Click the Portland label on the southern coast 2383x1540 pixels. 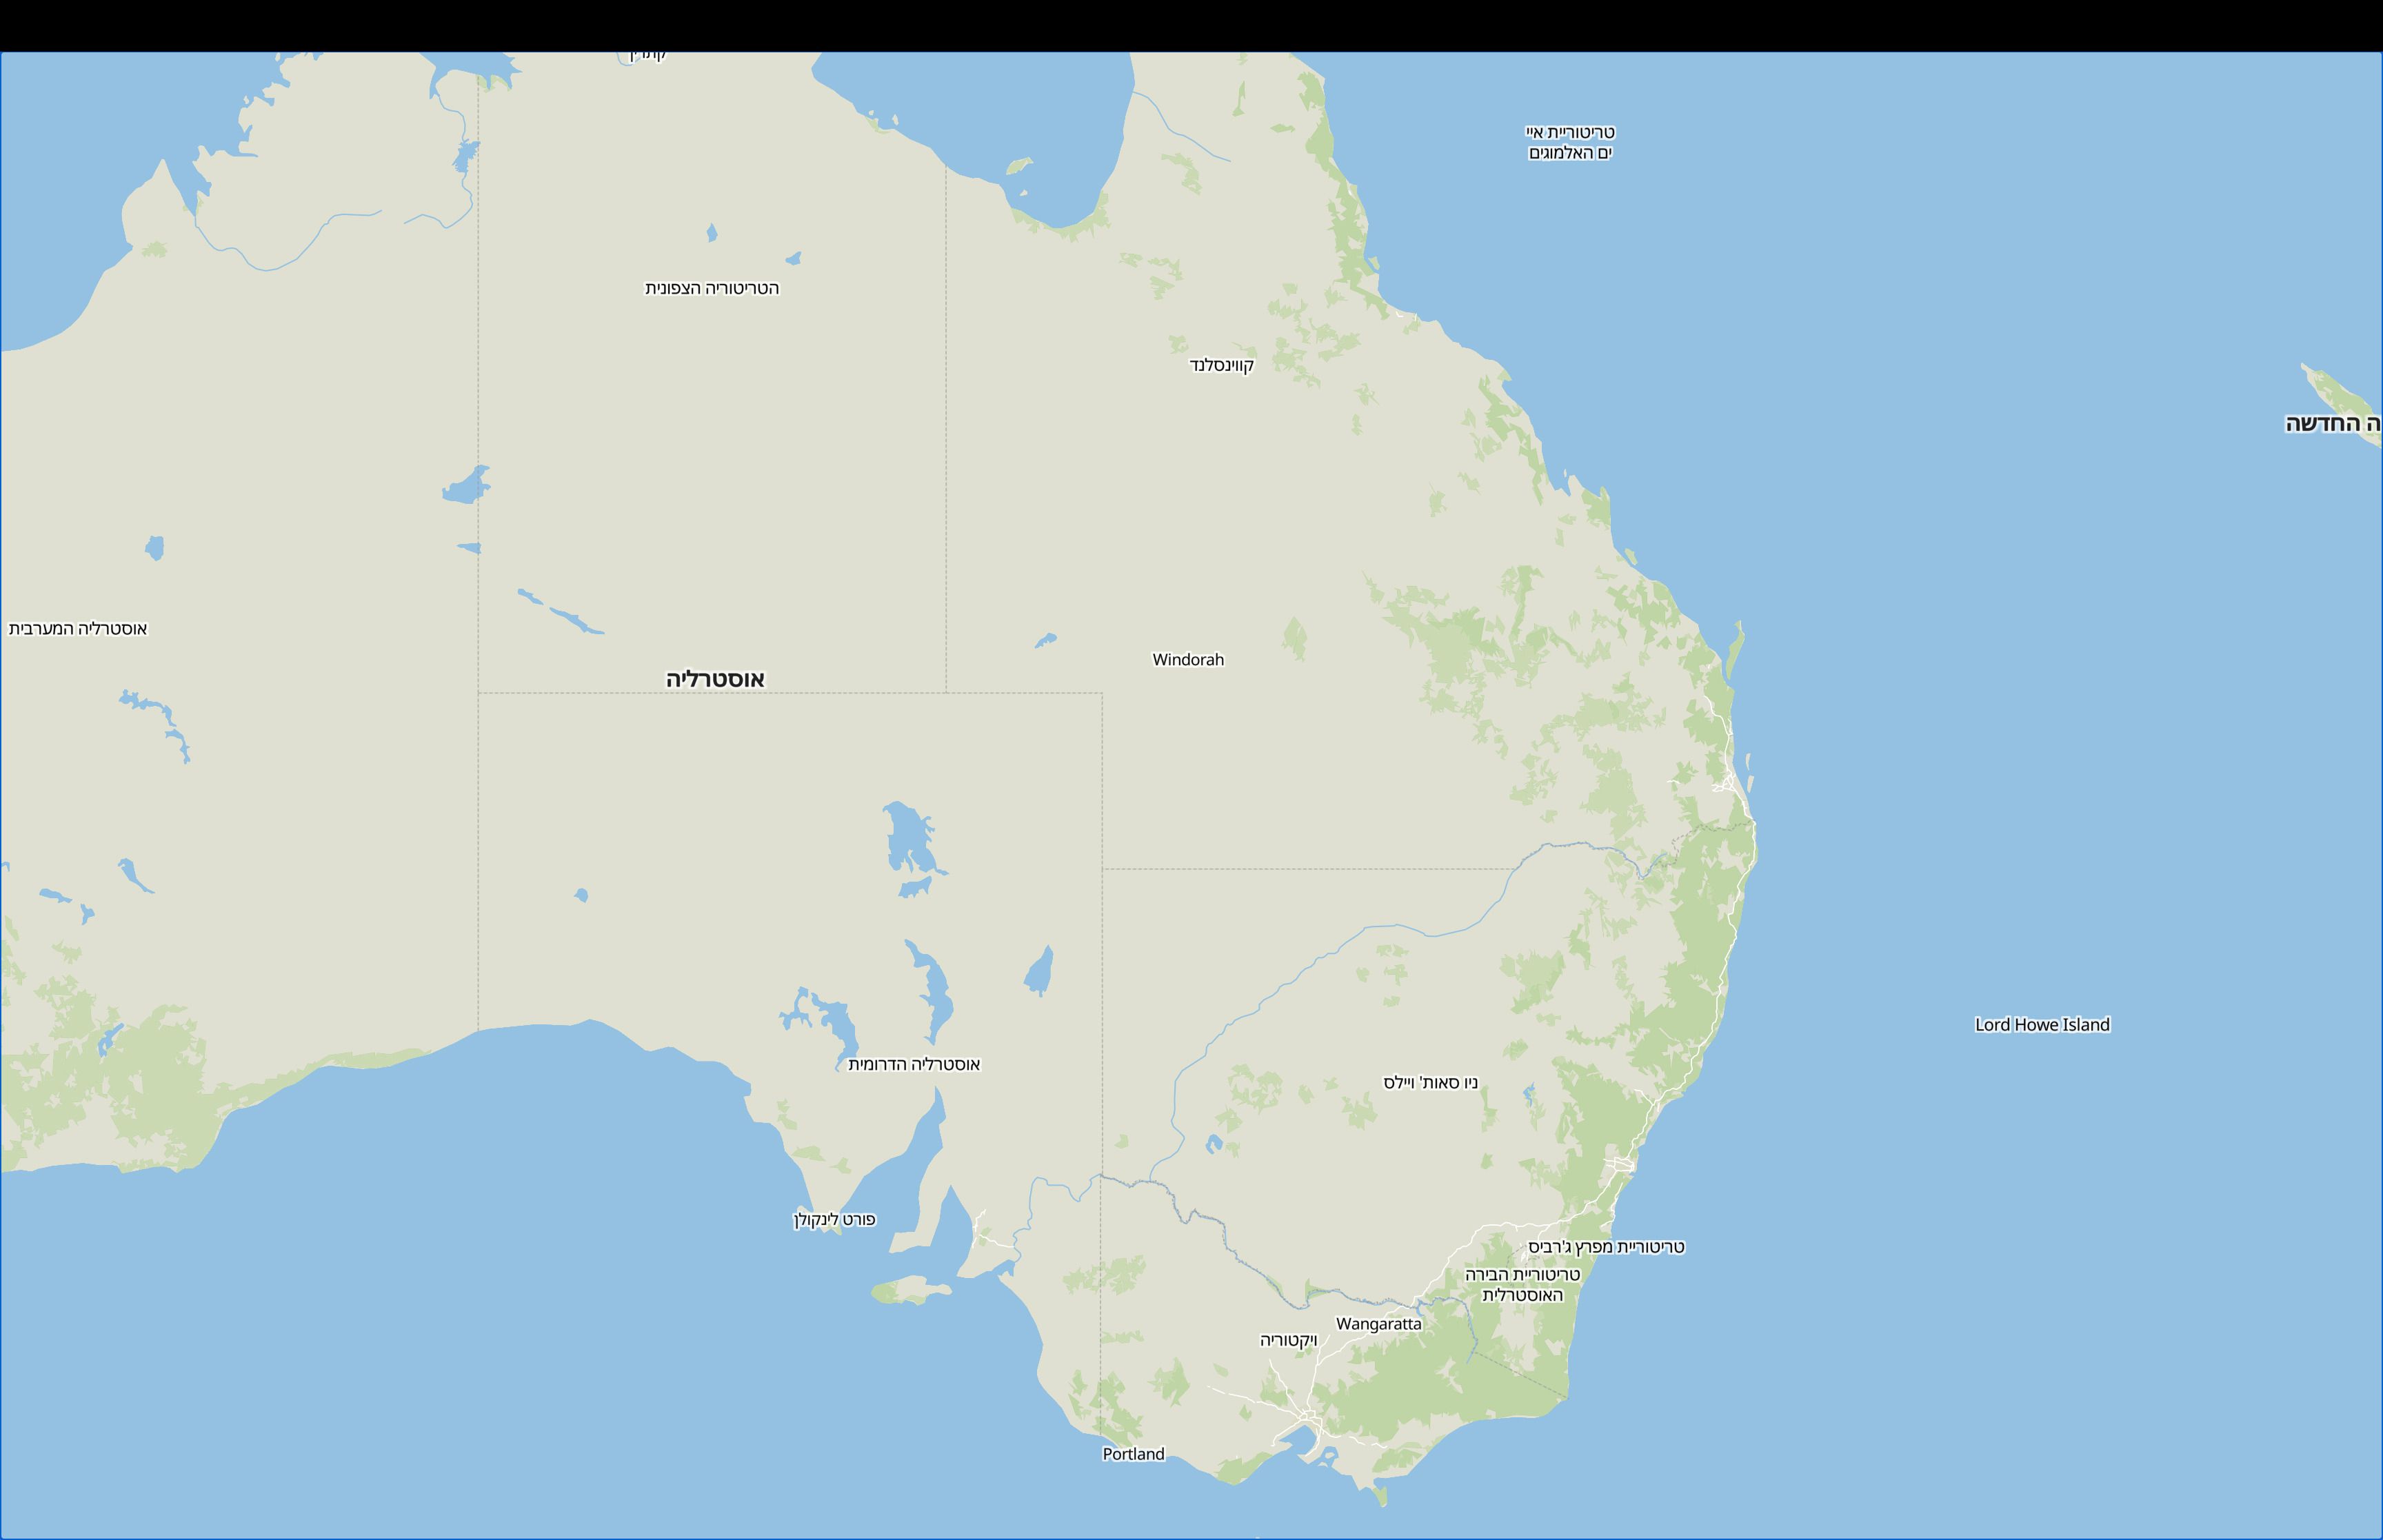pyautogui.click(x=1133, y=1454)
